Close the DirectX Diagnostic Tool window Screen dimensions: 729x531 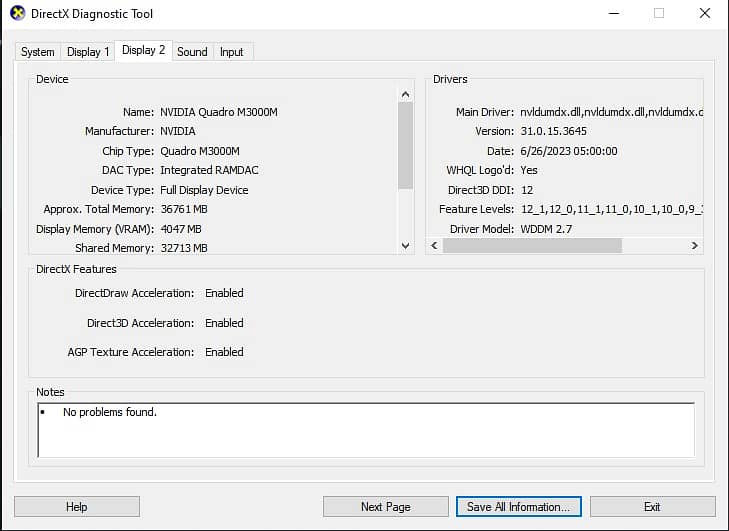[x=704, y=14]
